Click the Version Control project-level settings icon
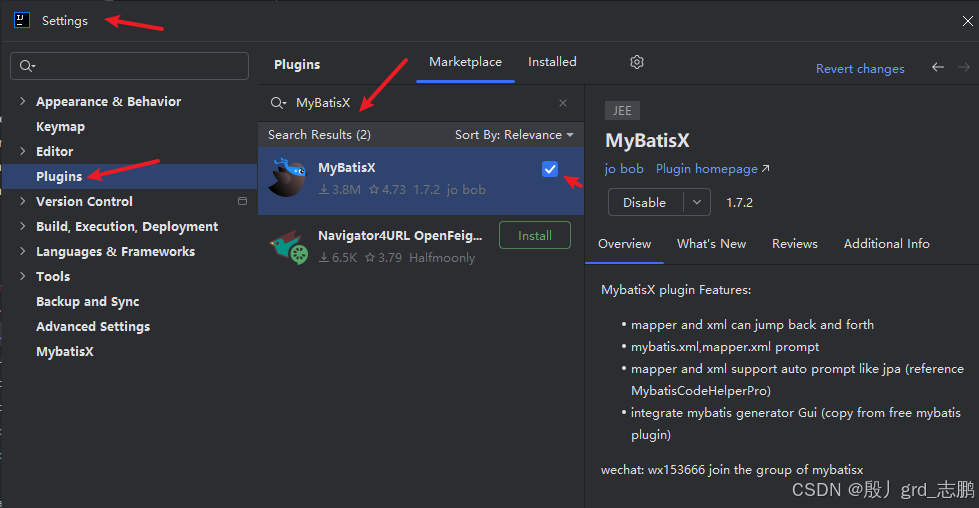 pyautogui.click(x=242, y=201)
